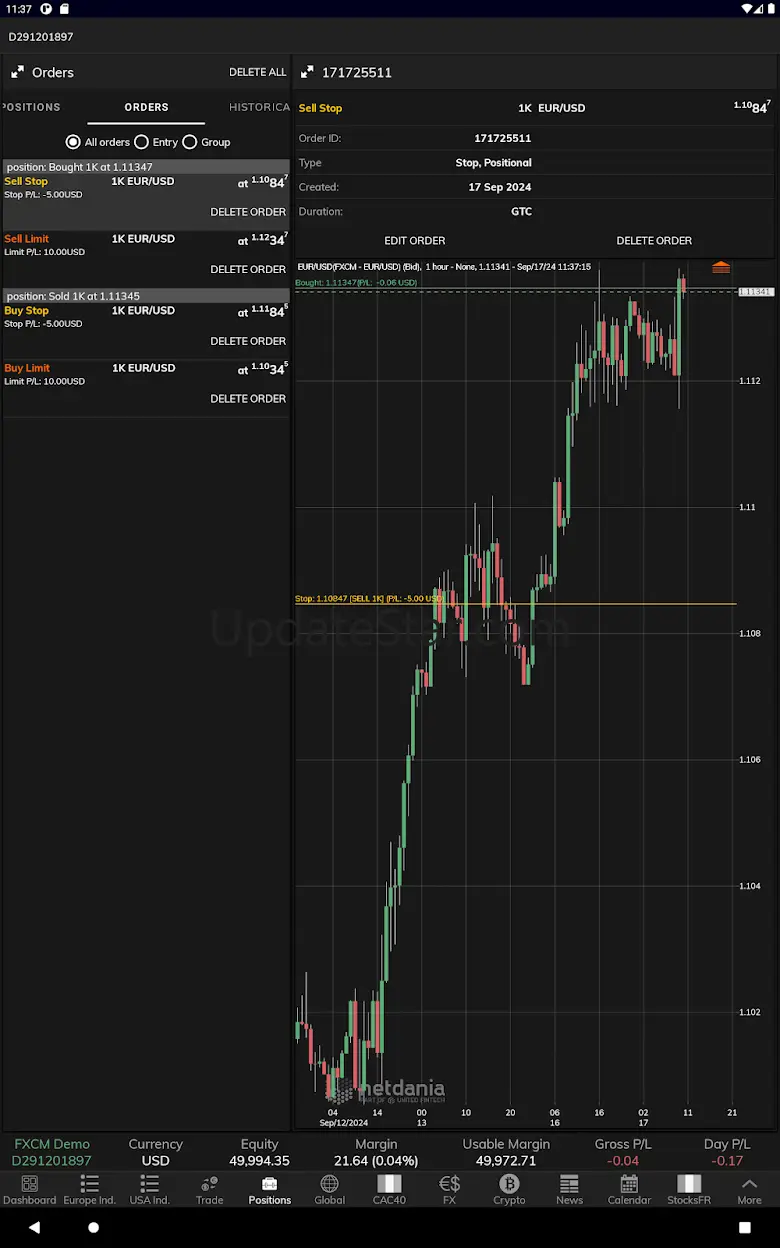Image resolution: width=780 pixels, height=1248 pixels.
Task: Click the Currency USD value
Action: 155,1161
